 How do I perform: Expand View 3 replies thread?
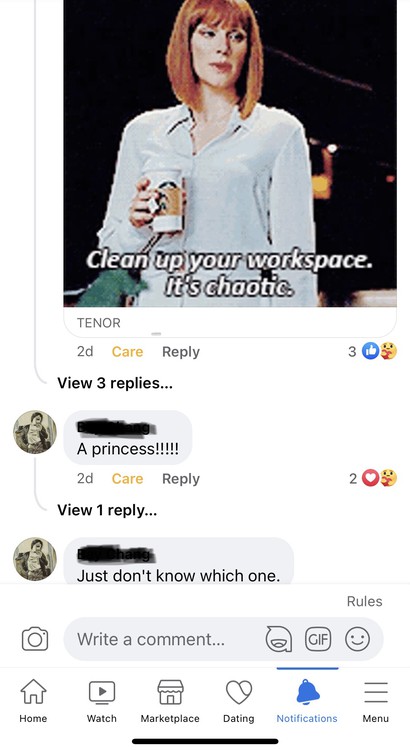115,383
